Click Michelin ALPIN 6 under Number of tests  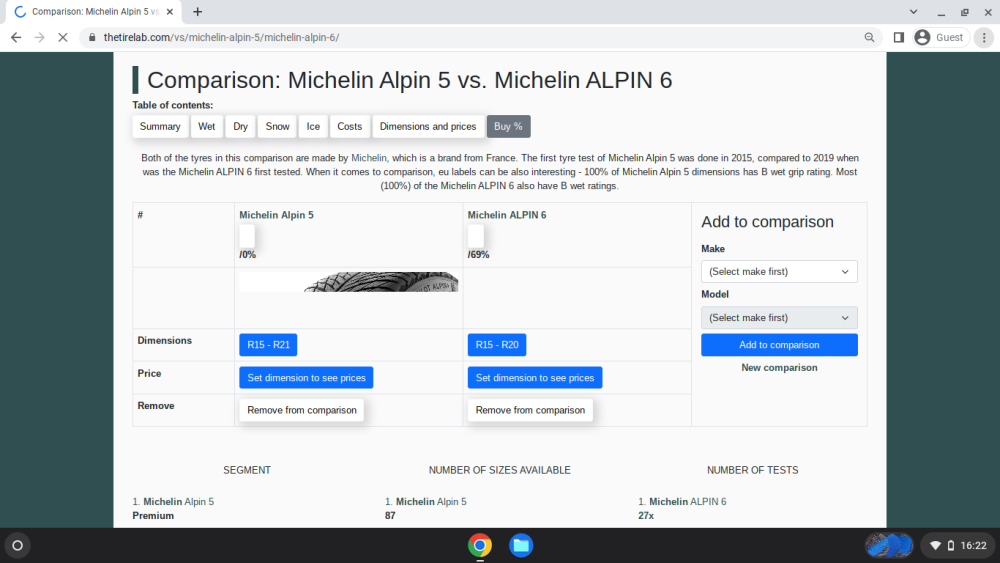(x=688, y=502)
